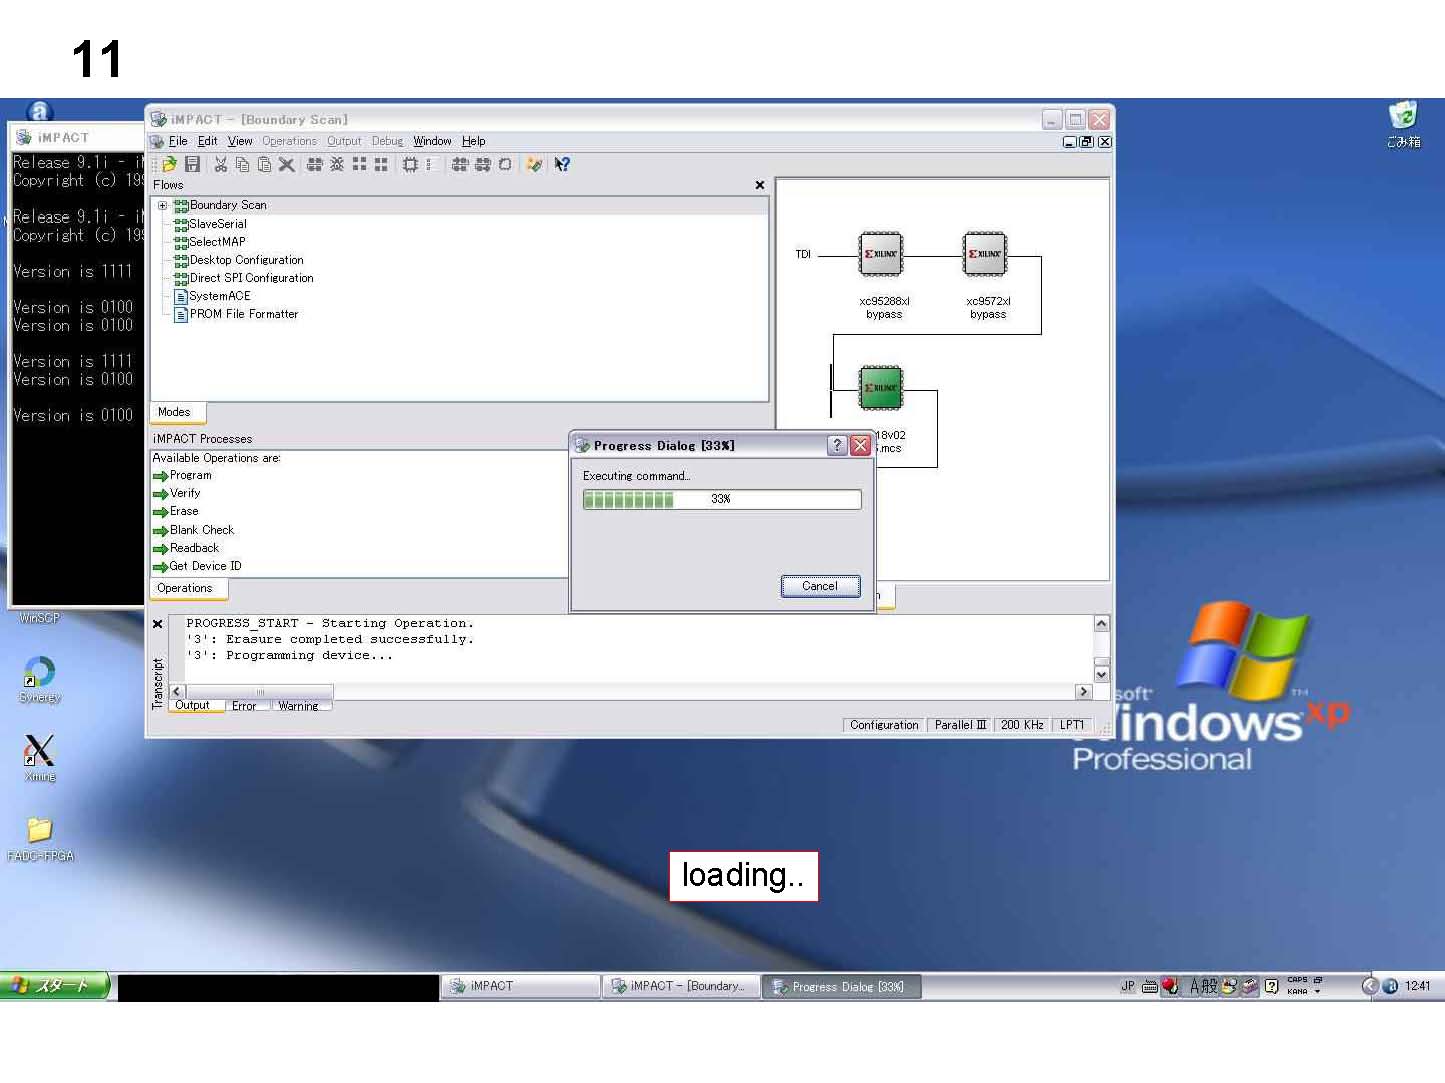Click the system tray clock
This screenshot has height=1083, width=1445.
pyautogui.click(x=1418, y=986)
